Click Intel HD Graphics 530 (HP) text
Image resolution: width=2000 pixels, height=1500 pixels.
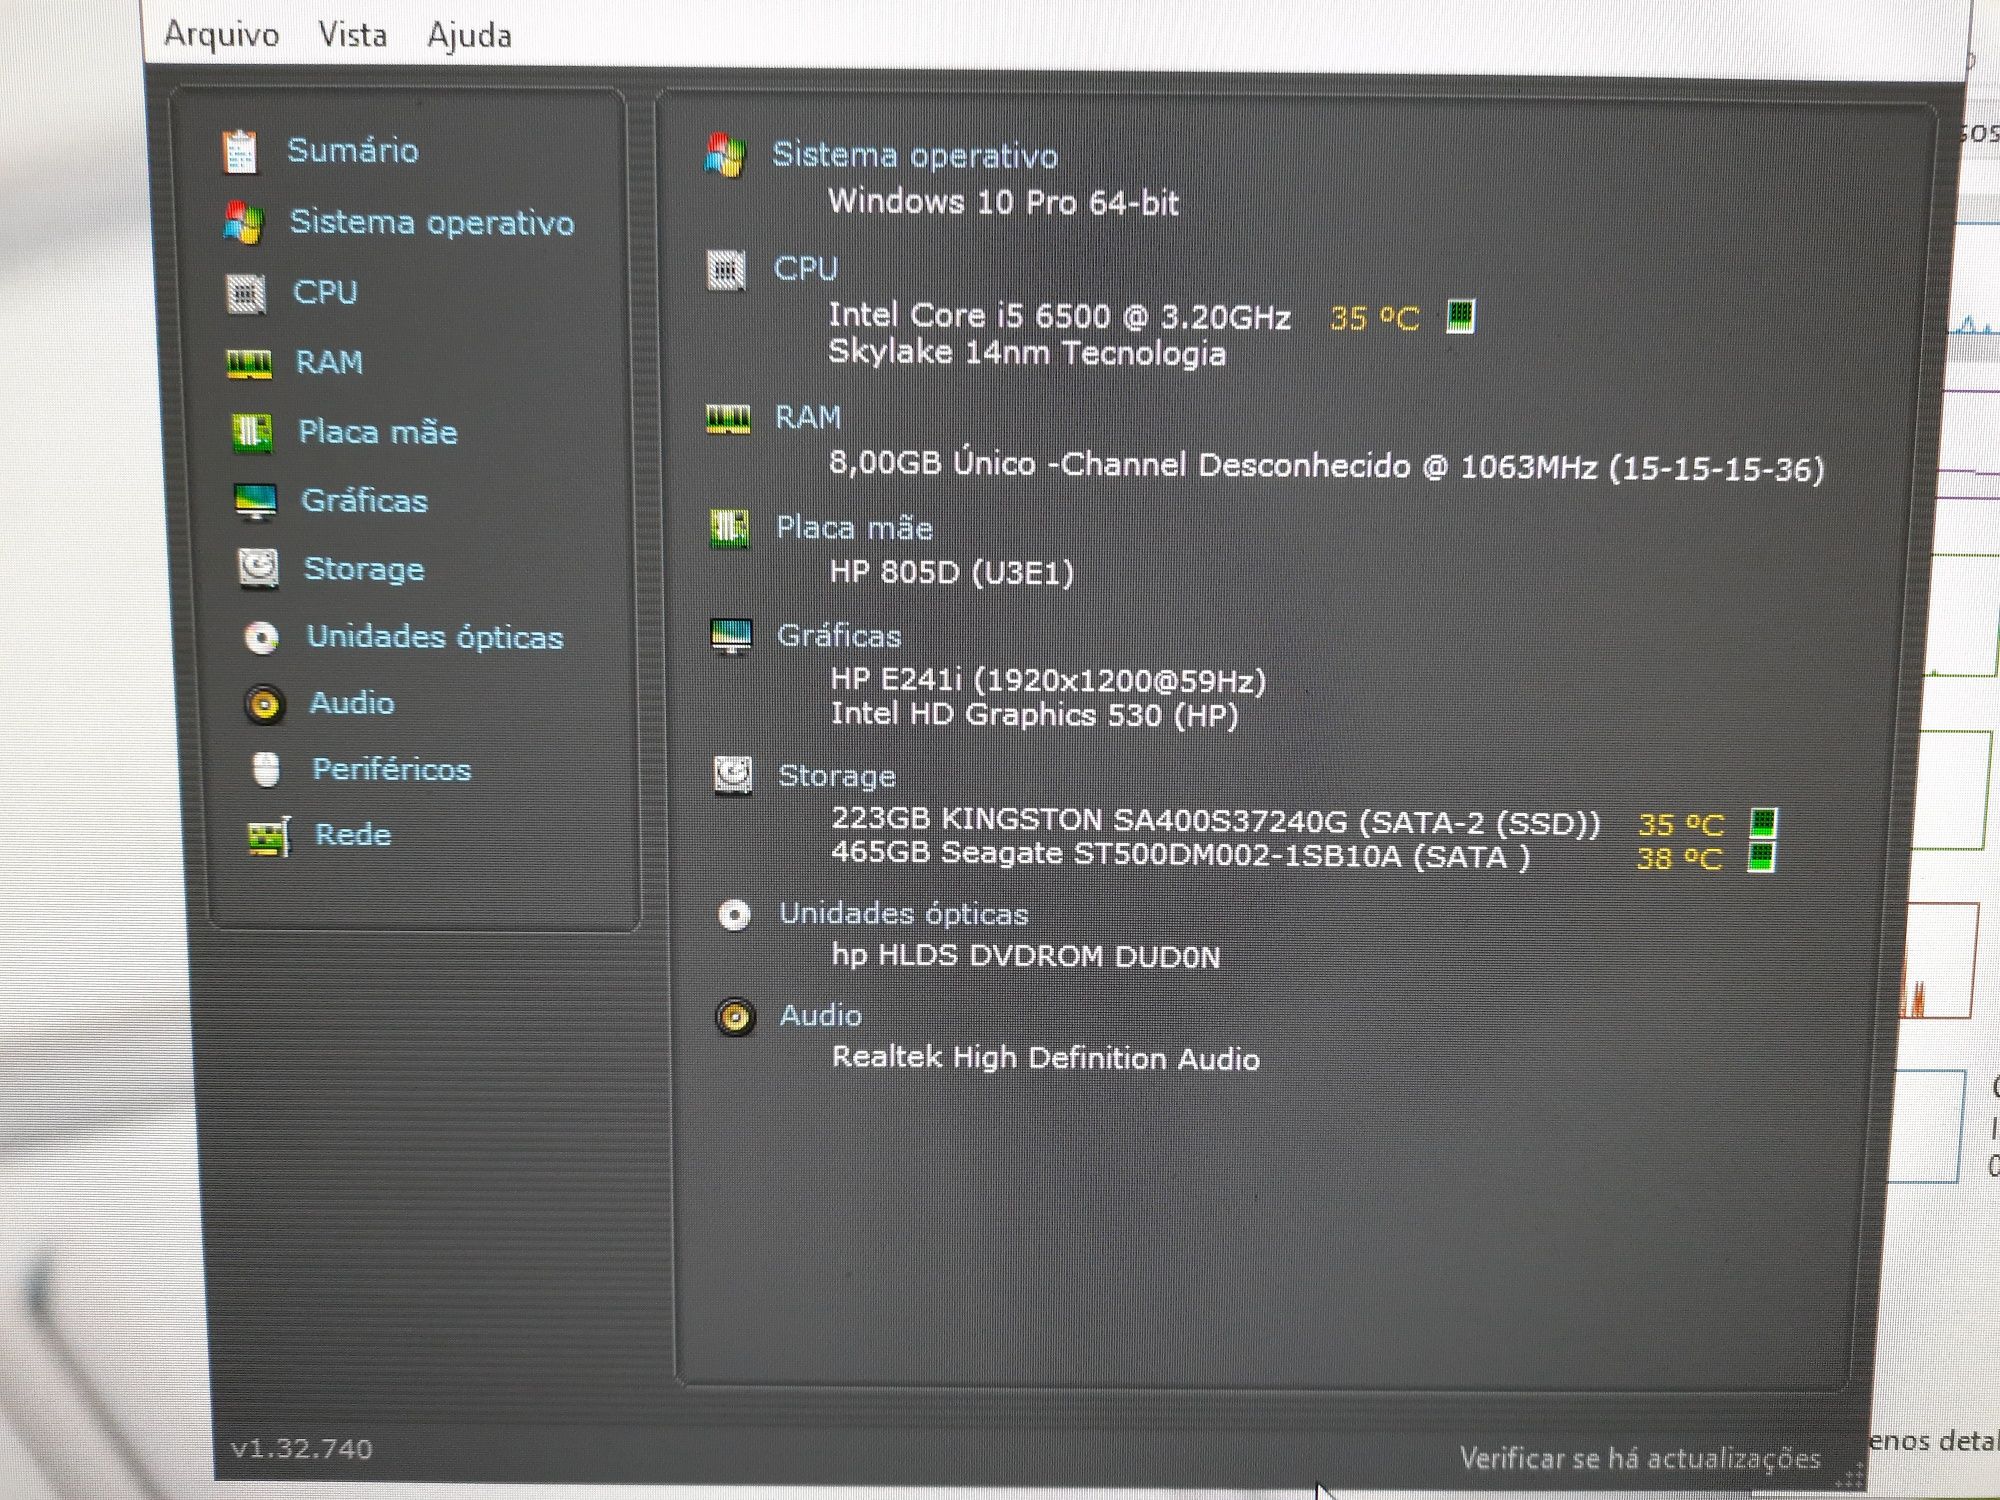pos(1035,715)
